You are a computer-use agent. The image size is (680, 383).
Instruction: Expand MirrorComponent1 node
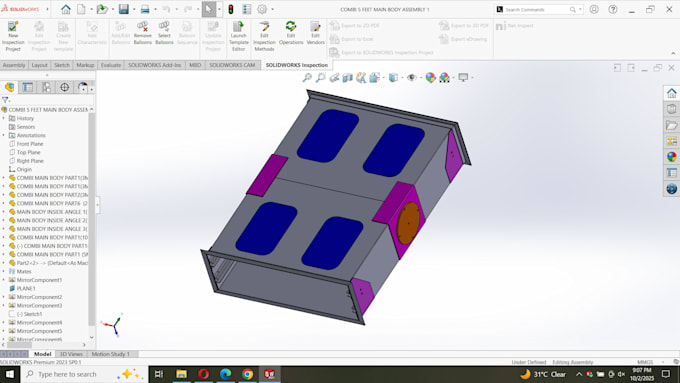pyautogui.click(x=4, y=280)
